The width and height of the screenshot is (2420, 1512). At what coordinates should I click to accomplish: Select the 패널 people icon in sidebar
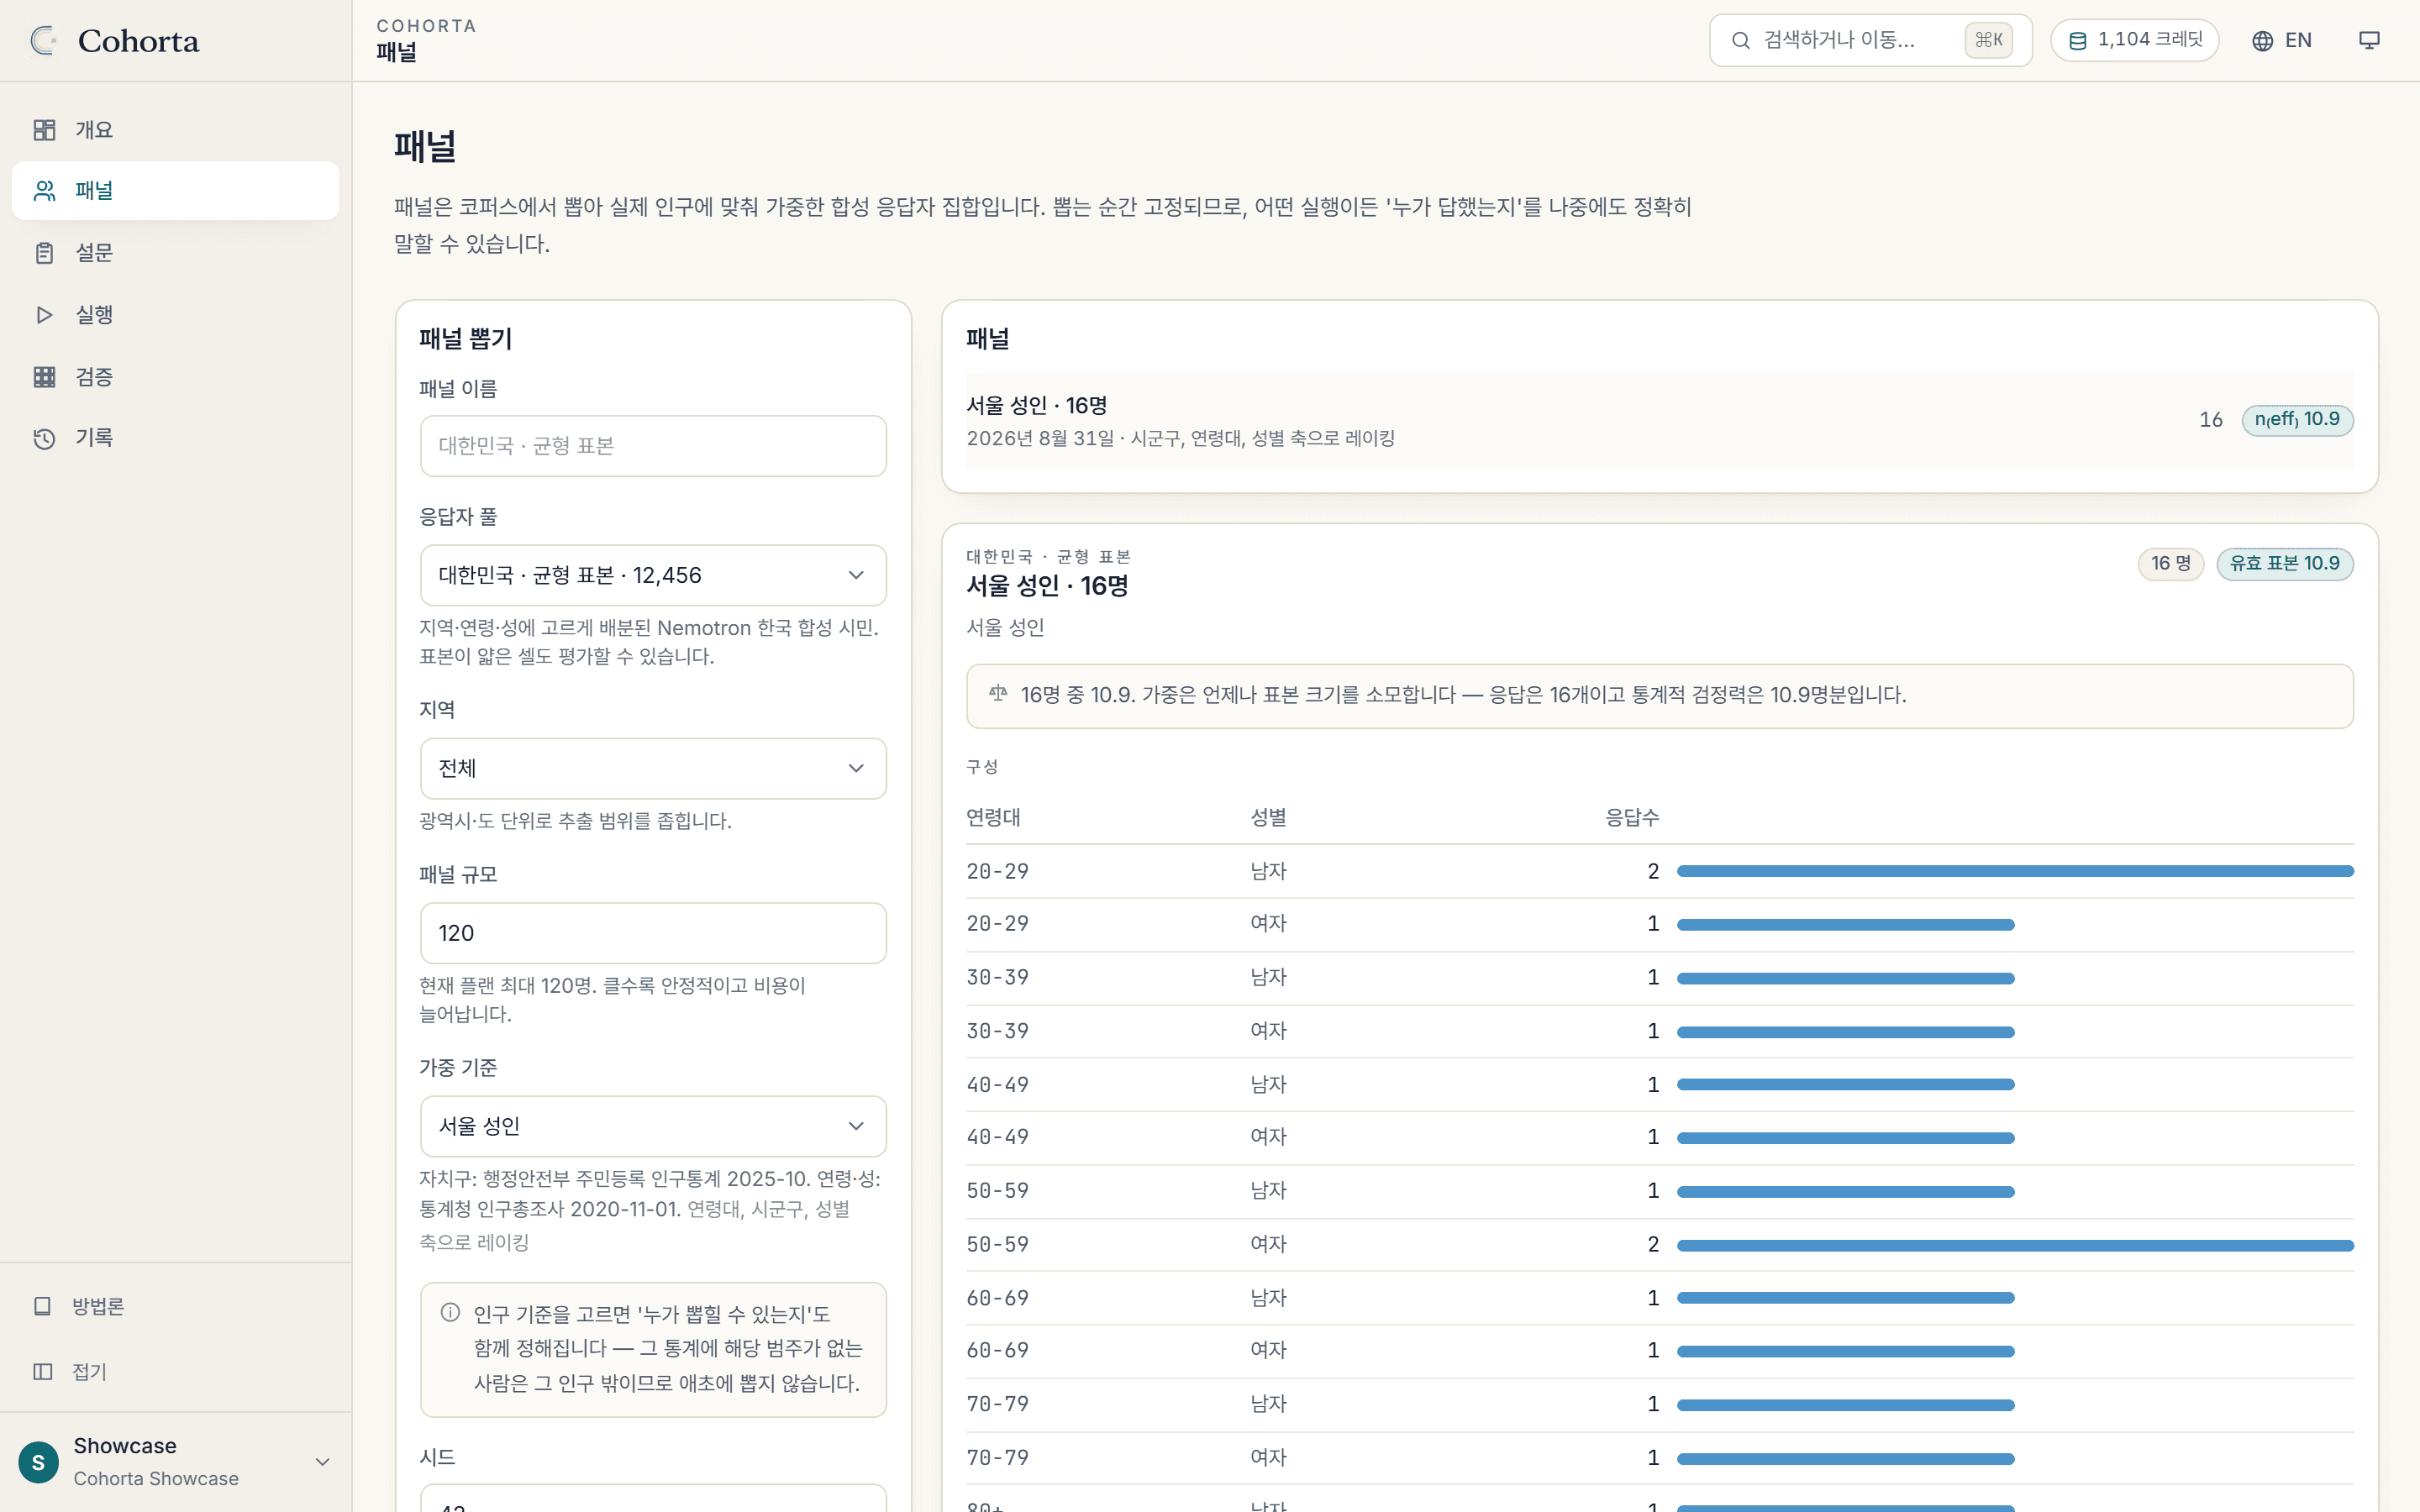click(44, 190)
